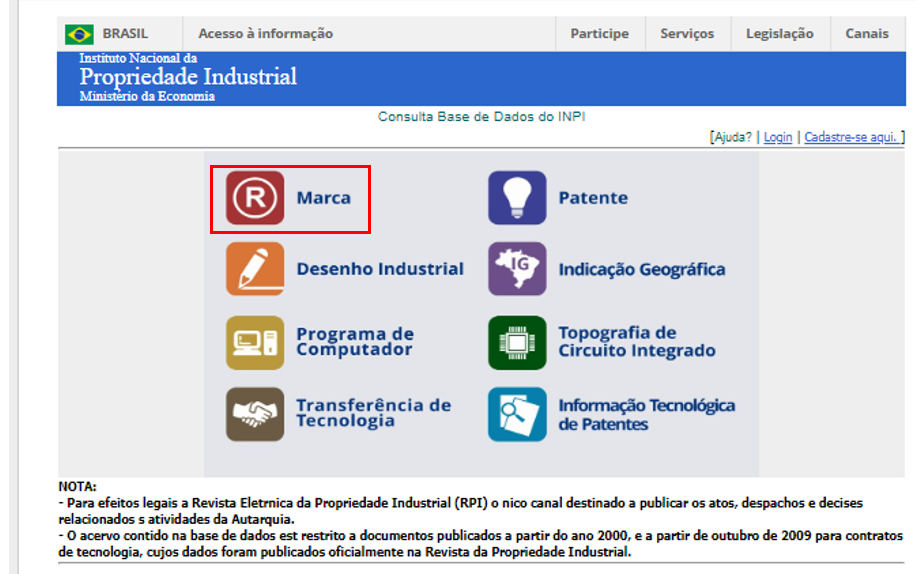The image size is (916, 574).
Task: Open Topografia de Circuito Integrado label
Action: [637, 342]
